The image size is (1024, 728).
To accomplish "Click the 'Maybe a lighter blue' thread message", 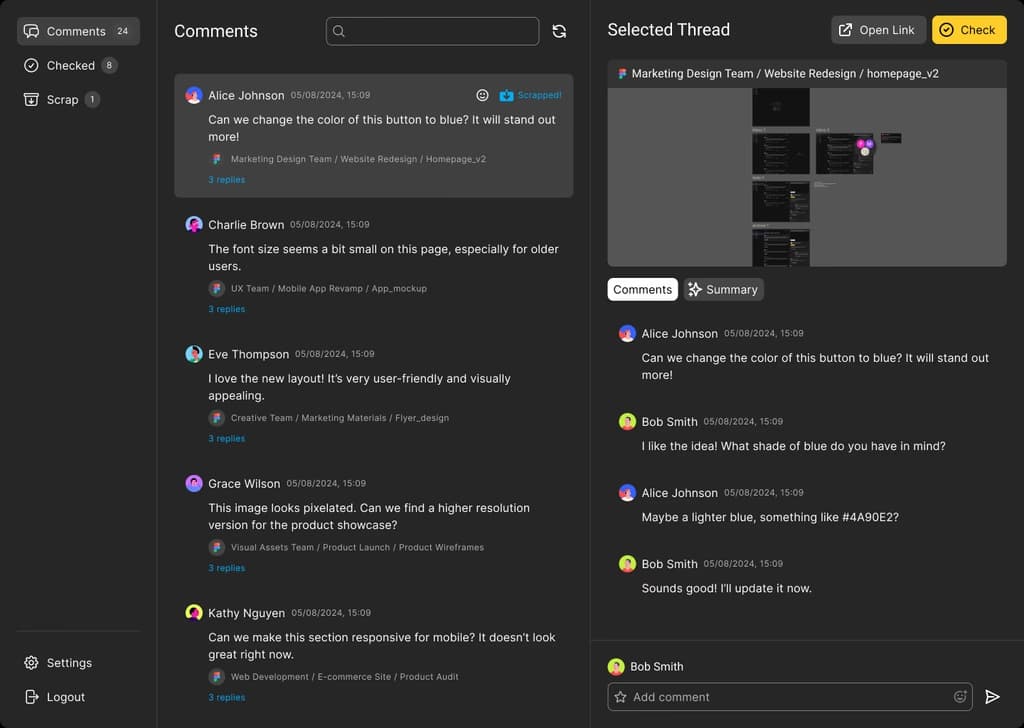I will (x=769, y=517).
